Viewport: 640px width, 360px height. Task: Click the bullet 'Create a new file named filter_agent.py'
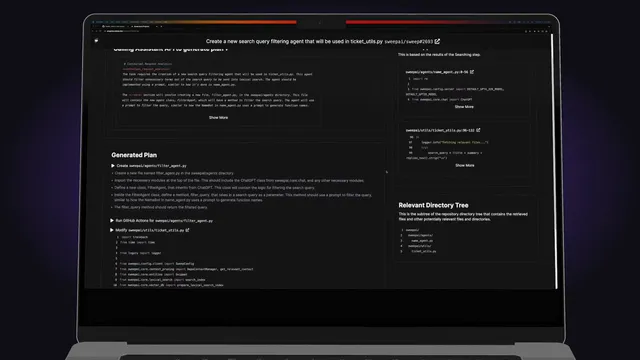click(x=174, y=173)
